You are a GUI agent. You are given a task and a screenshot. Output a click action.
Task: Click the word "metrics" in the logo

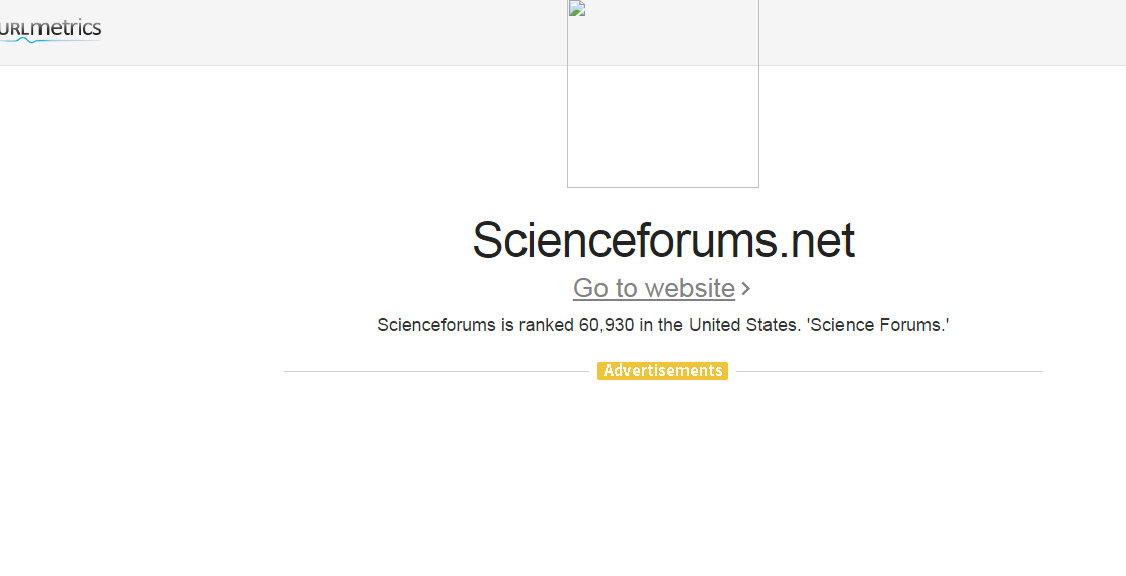coord(66,28)
